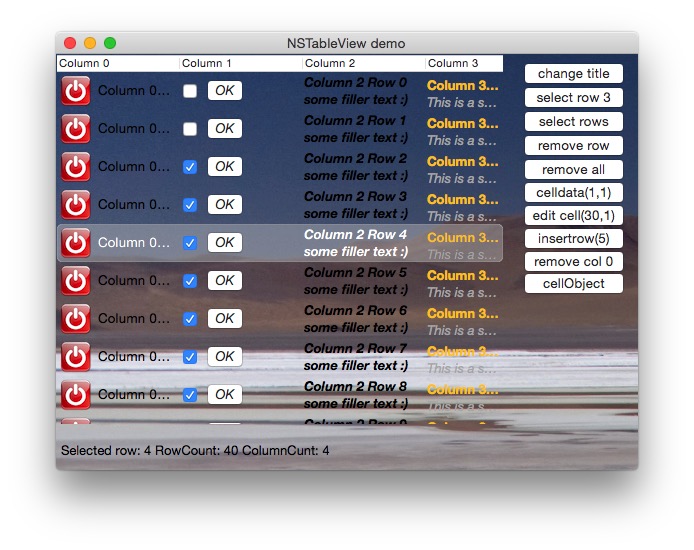Click the Column 0 table header
Screen dimensions: 694x550
(118, 63)
